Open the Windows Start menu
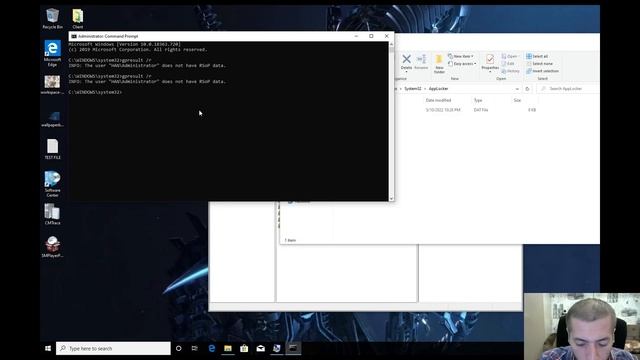The height and width of the screenshot is (360, 640). (x=48, y=348)
